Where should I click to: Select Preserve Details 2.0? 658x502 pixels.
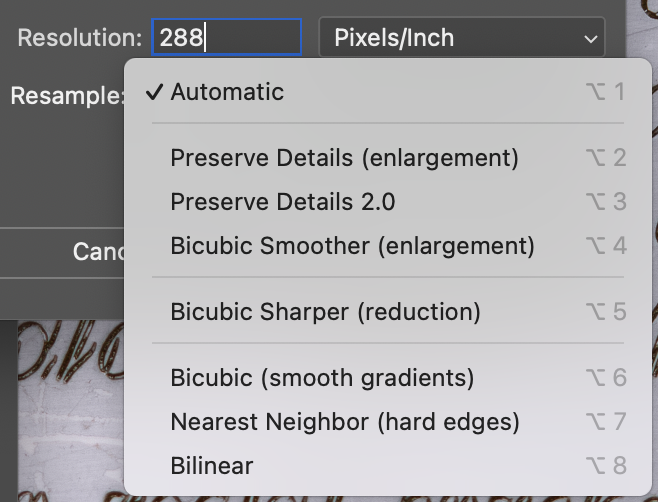click(283, 202)
